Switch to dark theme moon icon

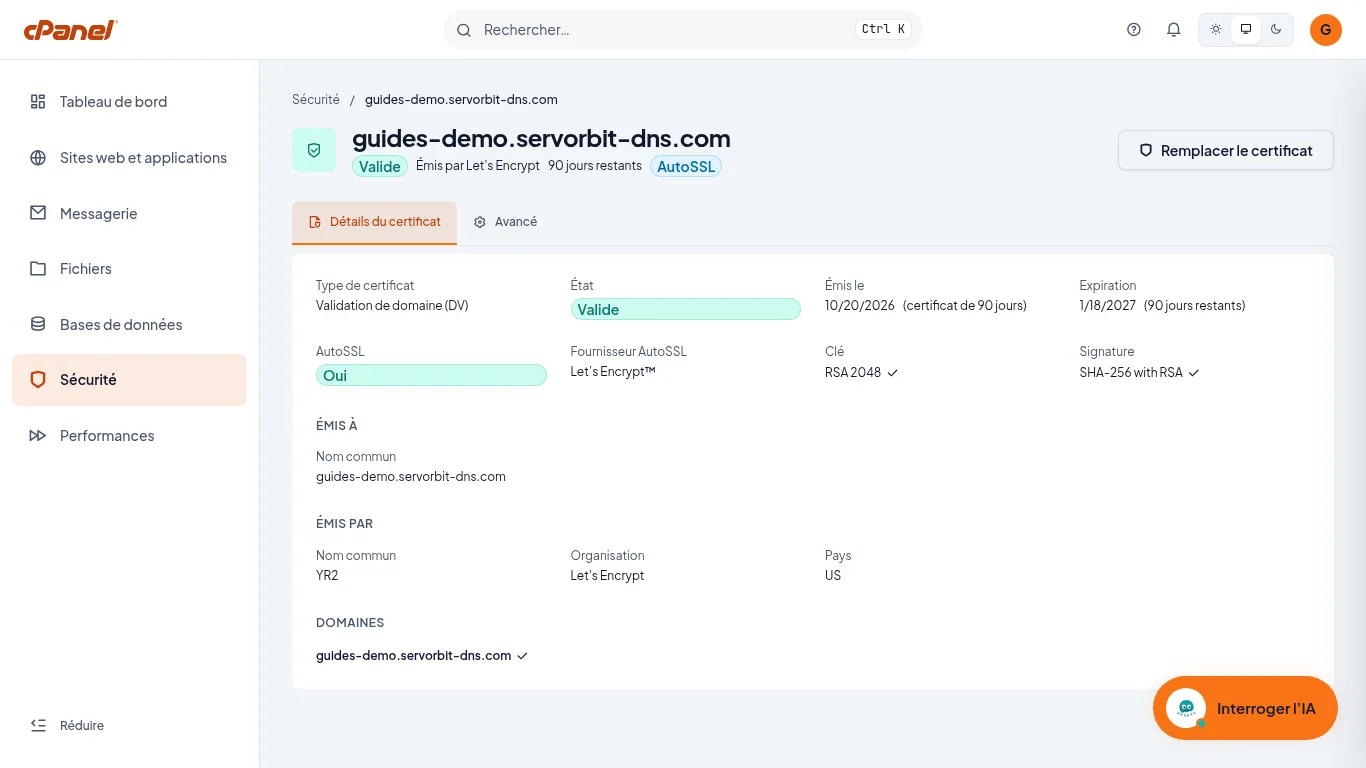[x=1276, y=30]
